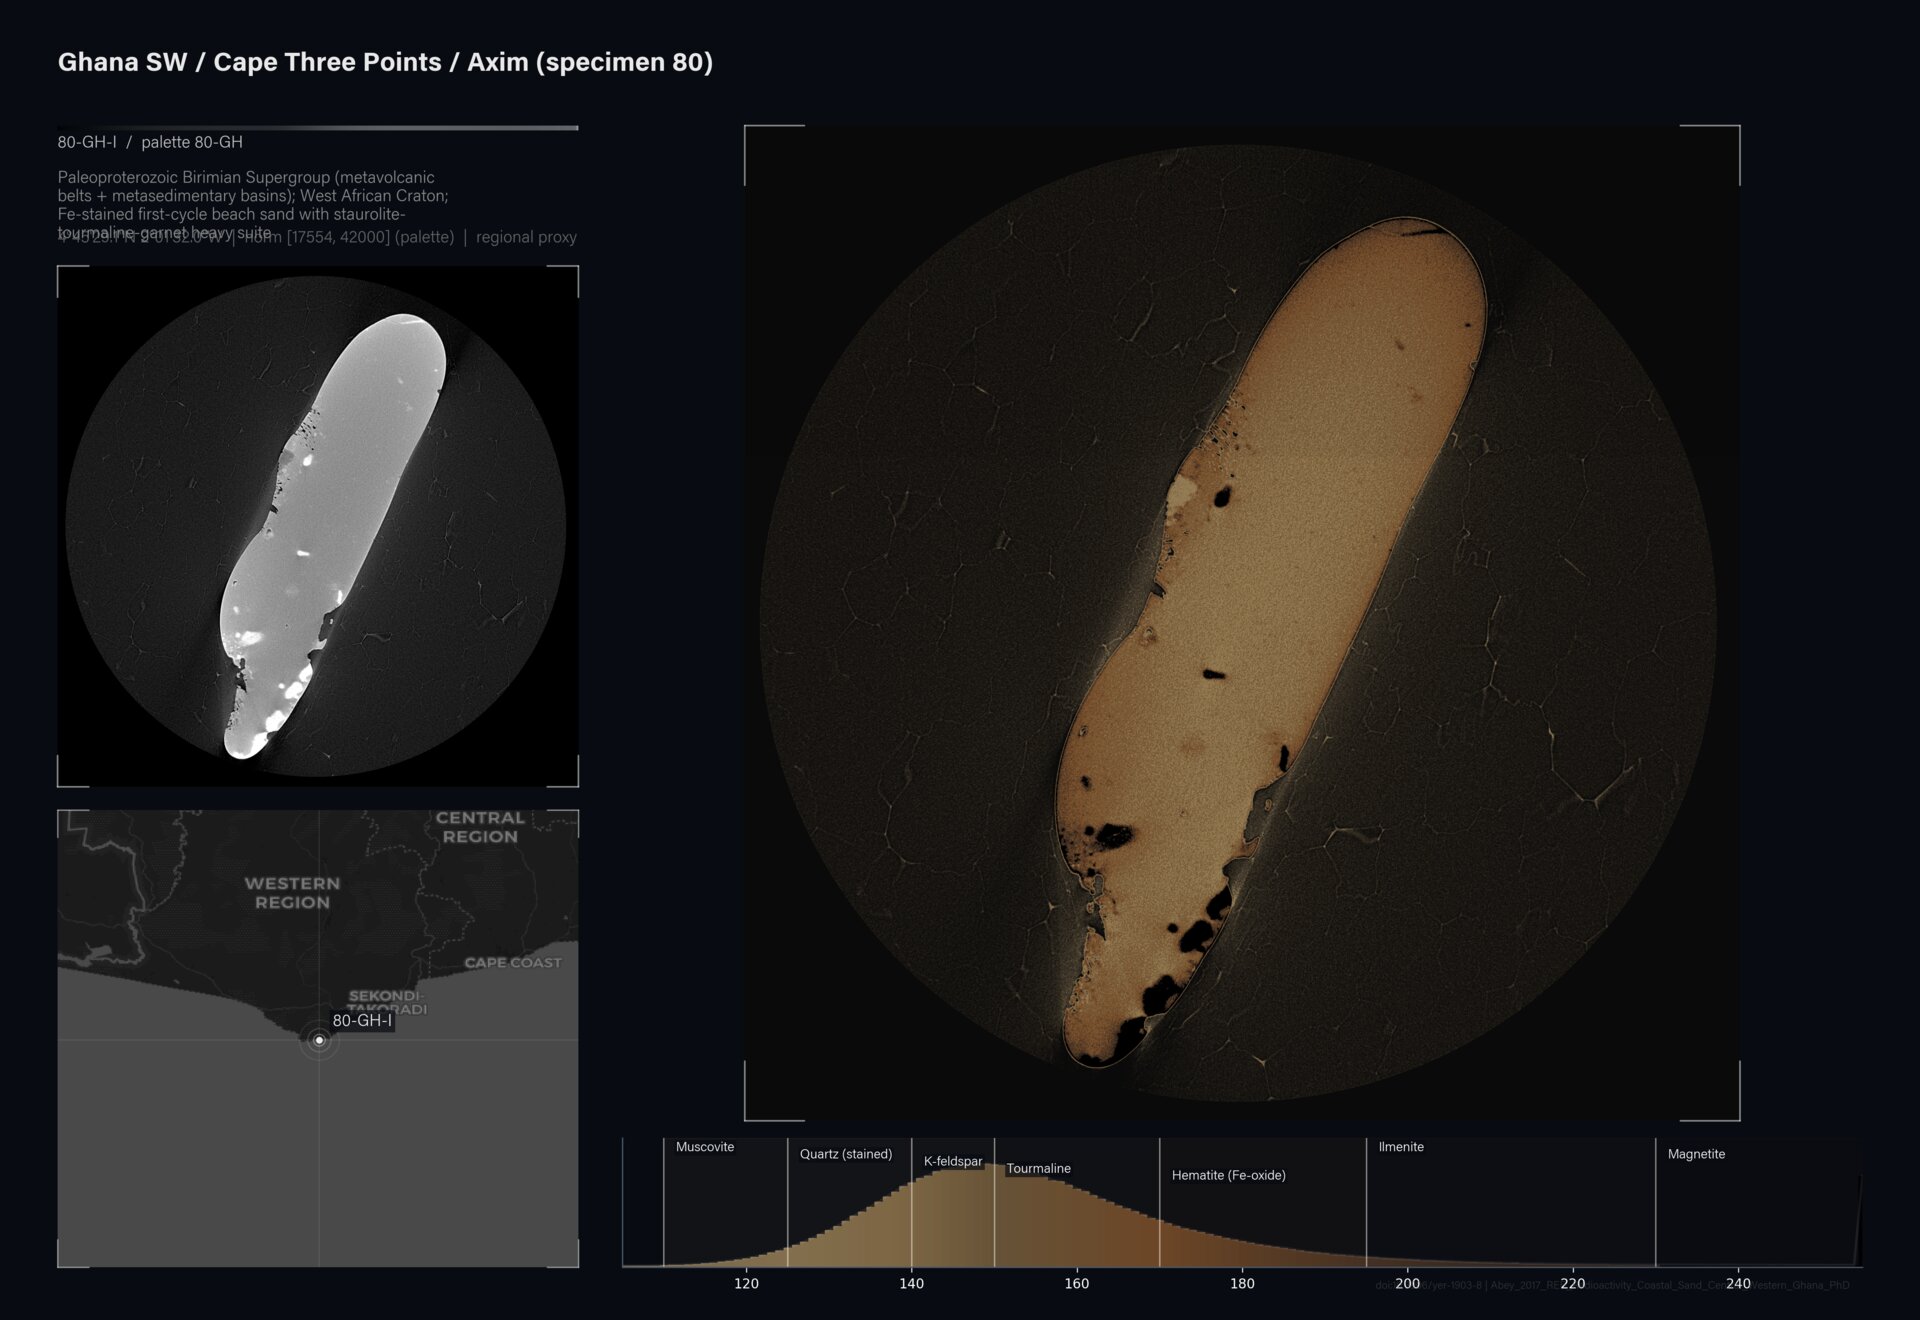This screenshot has width=1920, height=1320.
Task: Select the Tourmaline histogram band label
Action: (1038, 1168)
